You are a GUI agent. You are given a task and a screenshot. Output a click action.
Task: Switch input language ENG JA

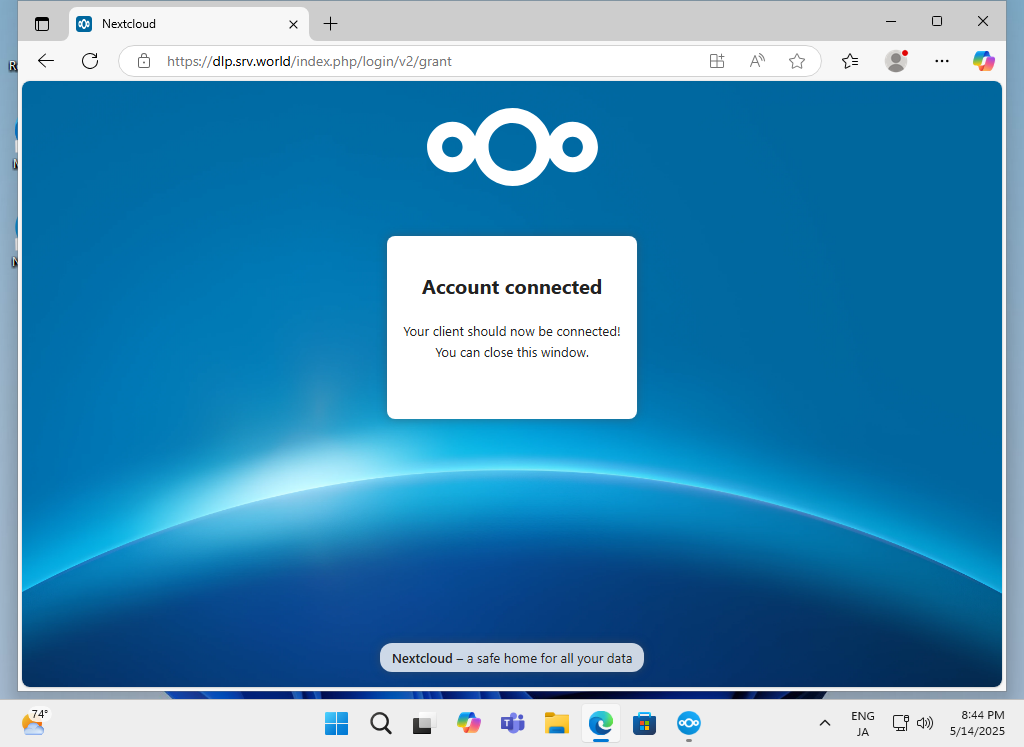pyautogui.click(x=863, y=723)
